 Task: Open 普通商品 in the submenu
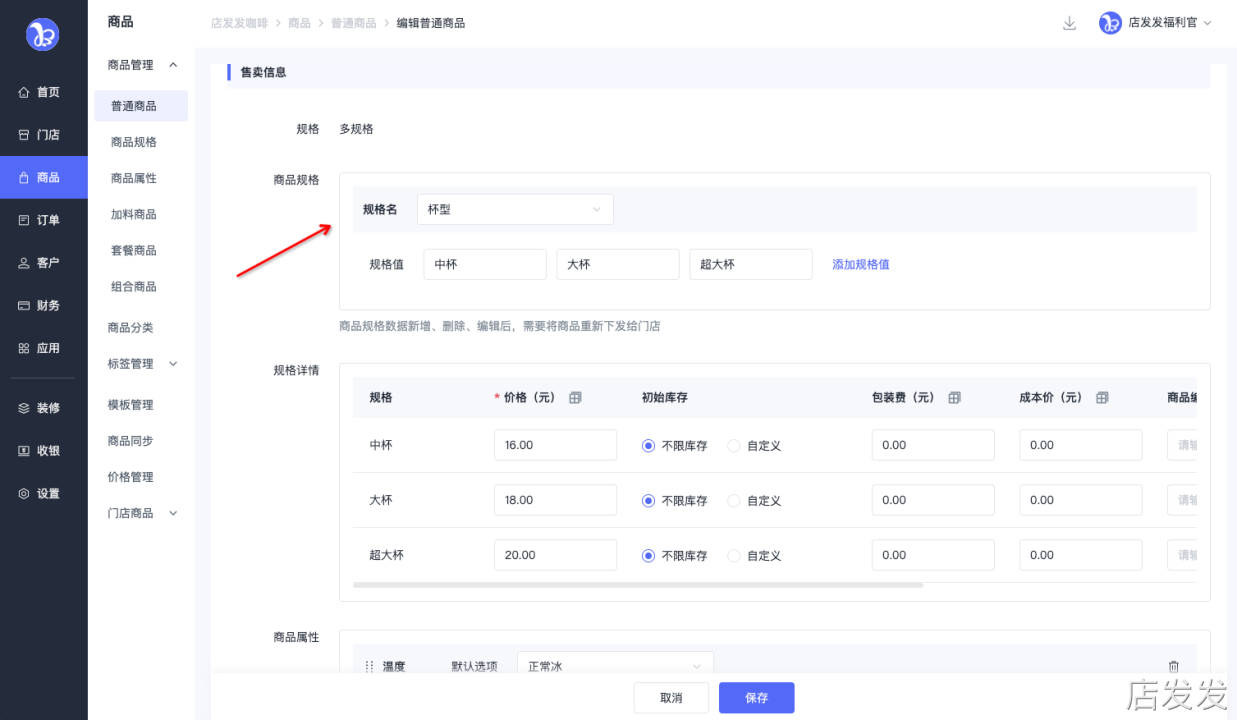tap(141, 106)
